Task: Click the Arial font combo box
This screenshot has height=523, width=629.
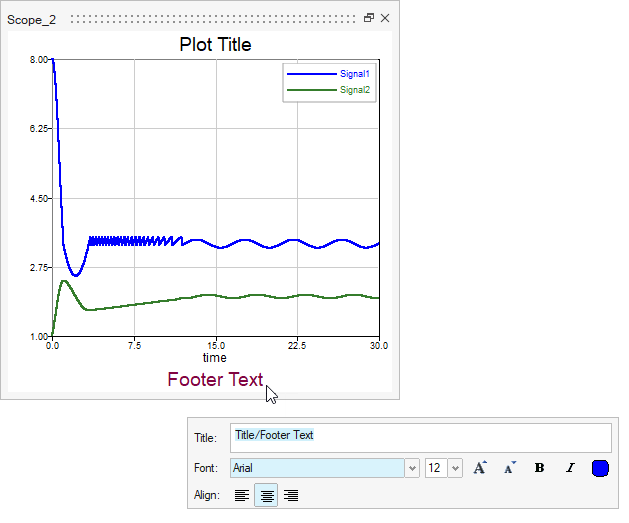Action: coord(316,468)
